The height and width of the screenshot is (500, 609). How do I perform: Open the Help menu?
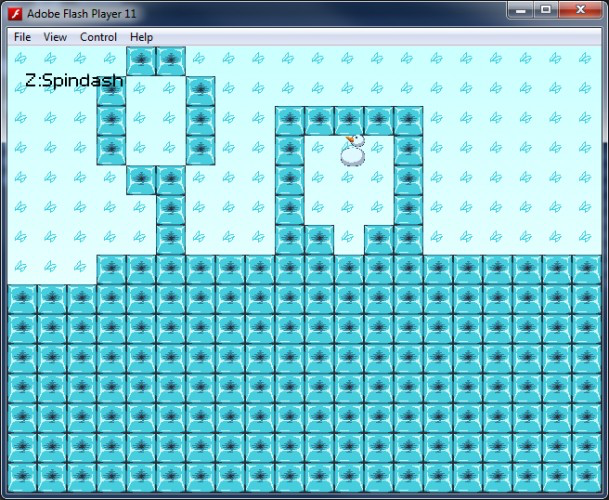click(x=141, y=37)
